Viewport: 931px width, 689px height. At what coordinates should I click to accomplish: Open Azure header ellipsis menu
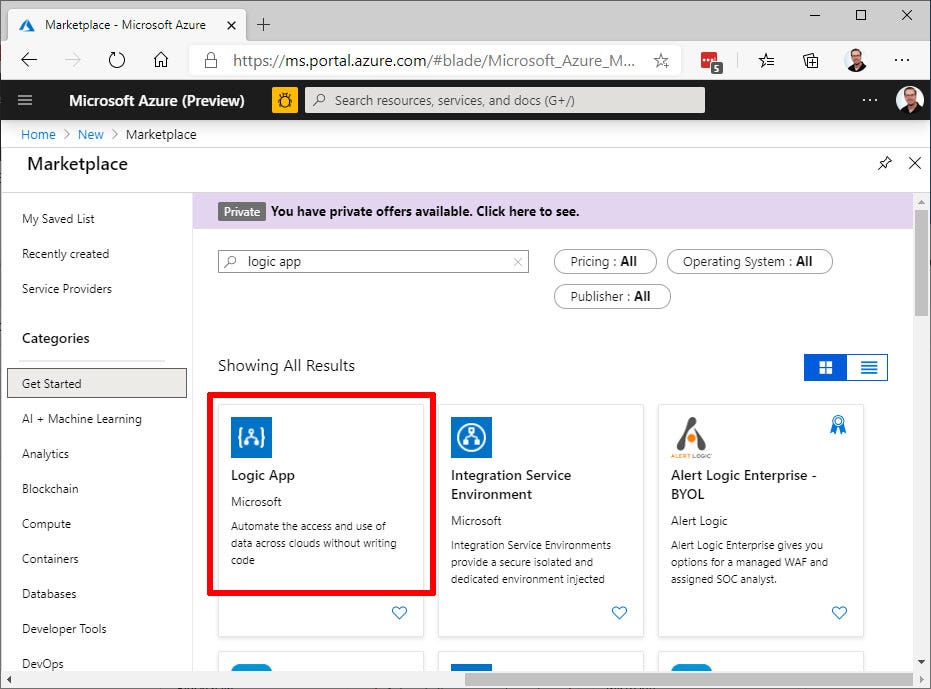[869, 100]
